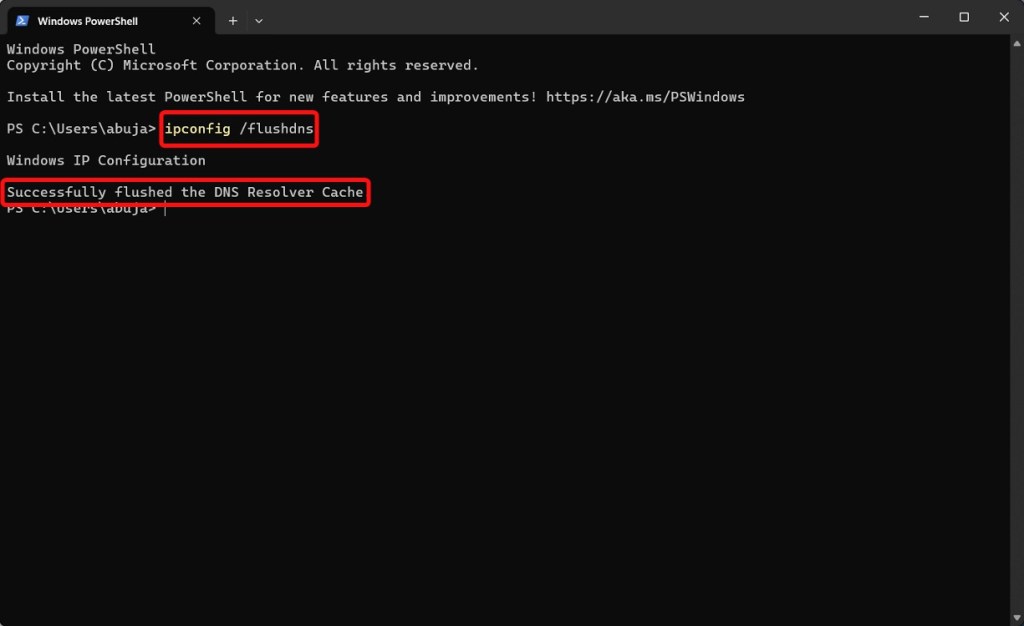1024x626 pixels.
Task: Click the Install the latest PowerShell message
Action: point(272,97)
